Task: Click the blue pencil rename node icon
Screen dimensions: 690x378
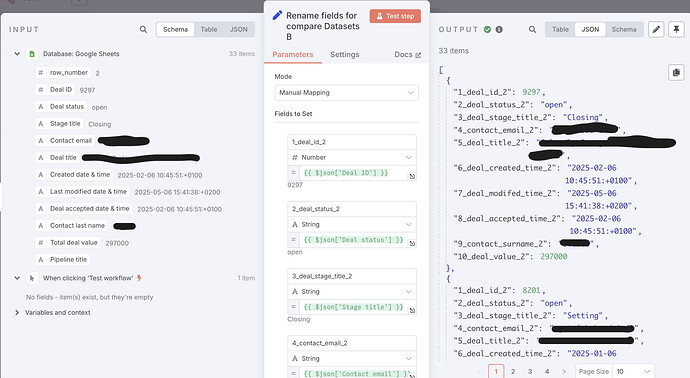Action: [x=277, y=15]
